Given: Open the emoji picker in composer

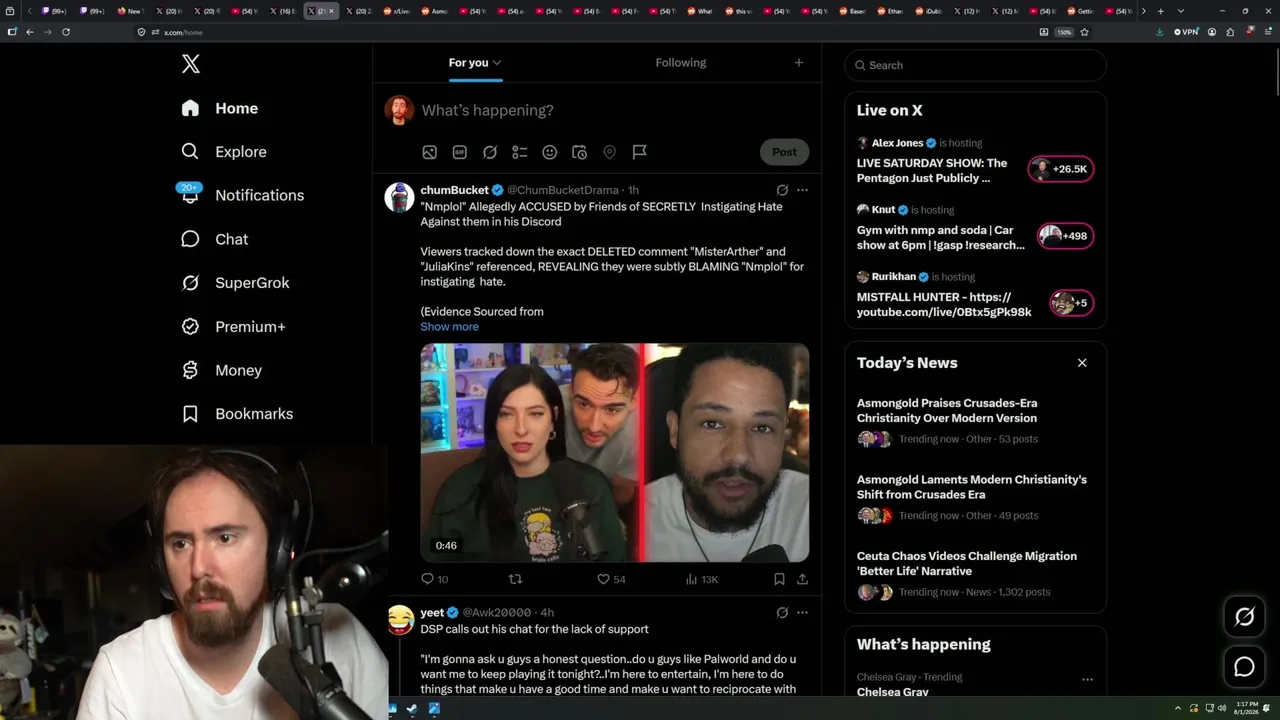Looking at the screenshot, I should tap(550, 152).
